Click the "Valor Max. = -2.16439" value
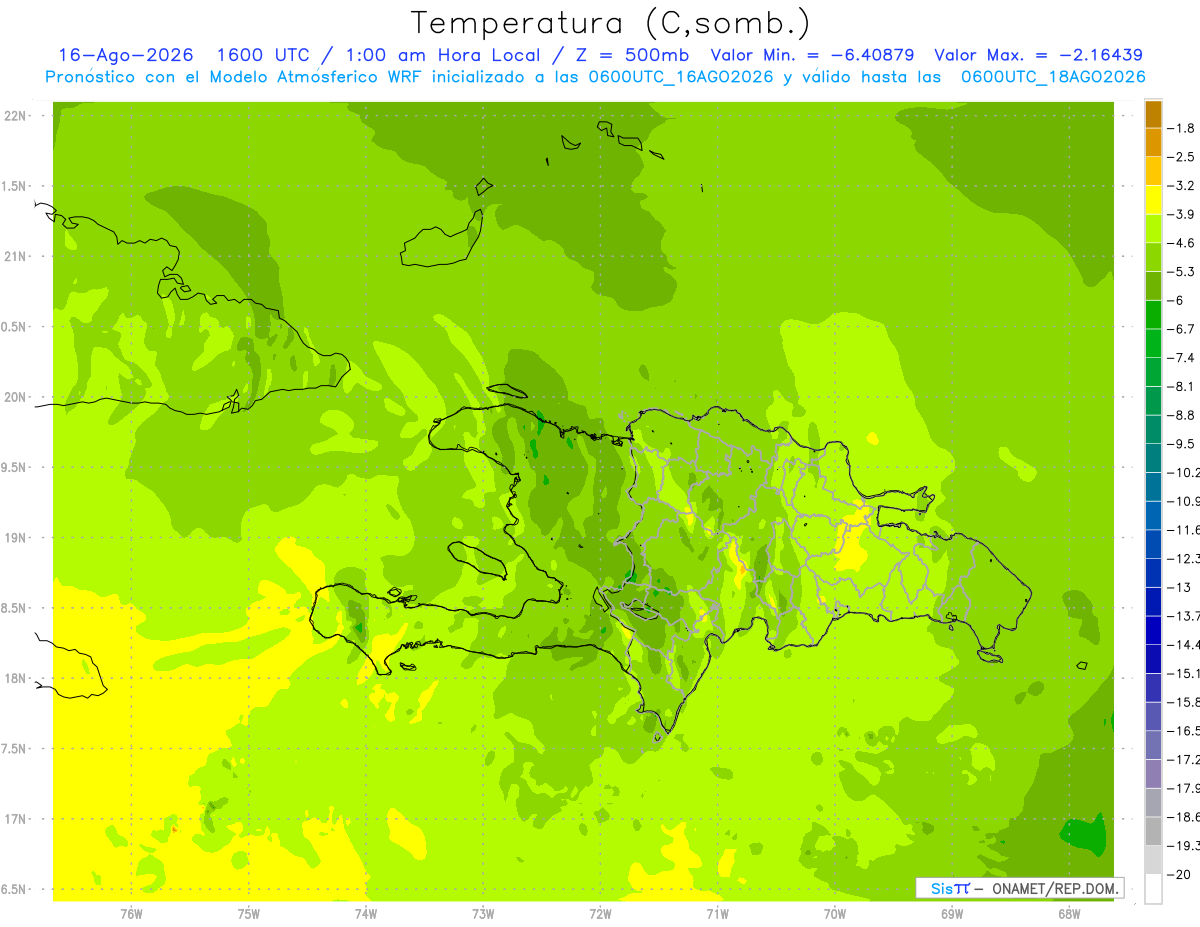Screen dimensions: 1200x927 [1038, 55]
